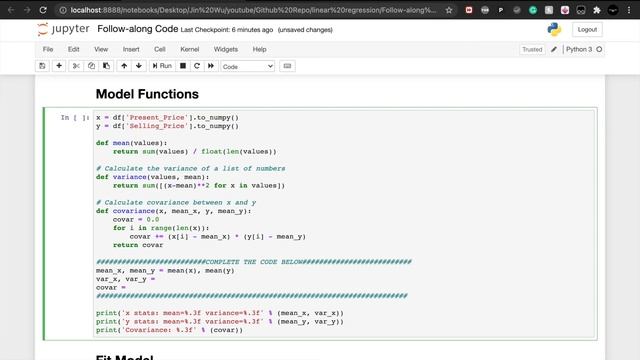Screen dimensions: 640x360
Task: Click the print Covariance line
Action: click(169, 330)
